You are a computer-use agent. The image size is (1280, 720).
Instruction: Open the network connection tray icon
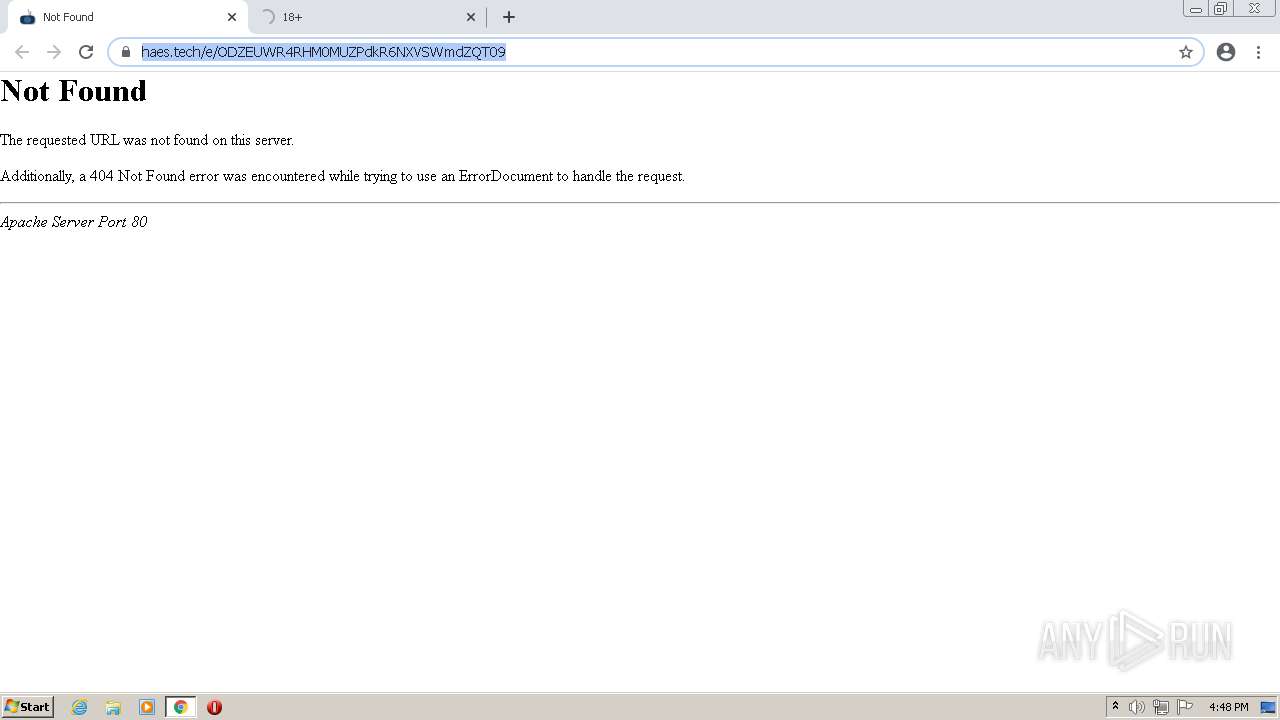coord(1161,707)
